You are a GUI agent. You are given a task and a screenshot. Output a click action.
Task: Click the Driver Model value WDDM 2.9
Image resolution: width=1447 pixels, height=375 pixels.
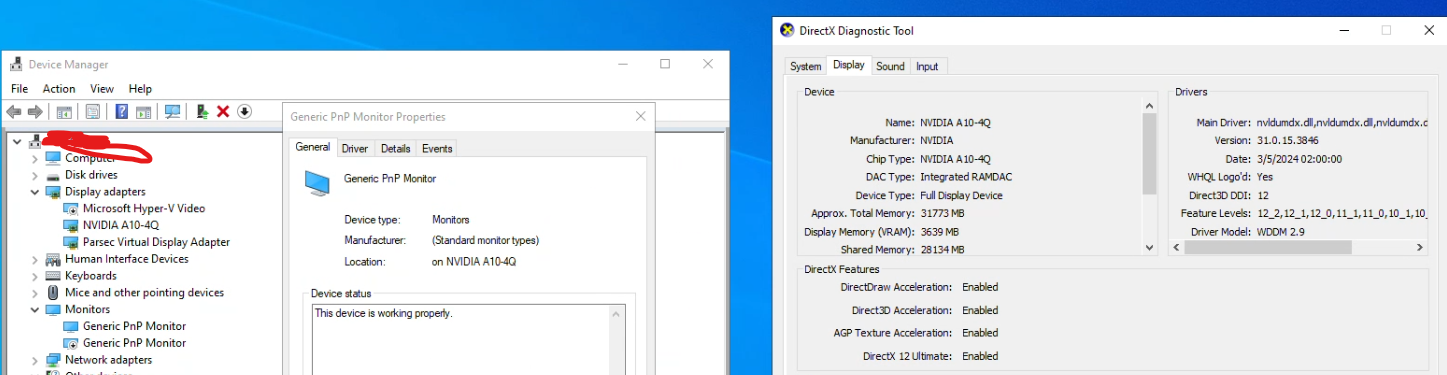(x=1281, y=232)
